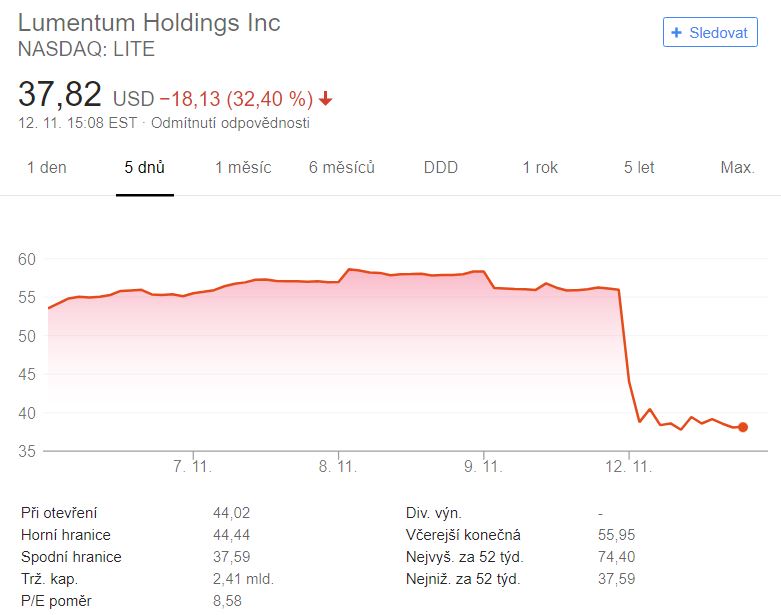Click the plus icon in Sledovat button
The image size is (781, 615).
(x=676, y=33)
